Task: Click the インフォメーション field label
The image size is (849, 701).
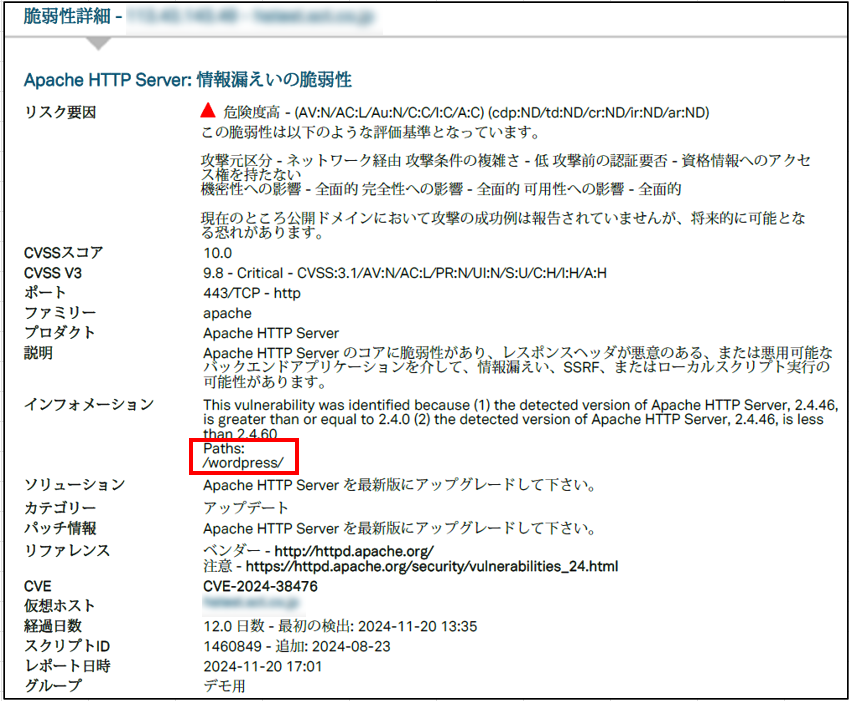Action: pos(89,405)
